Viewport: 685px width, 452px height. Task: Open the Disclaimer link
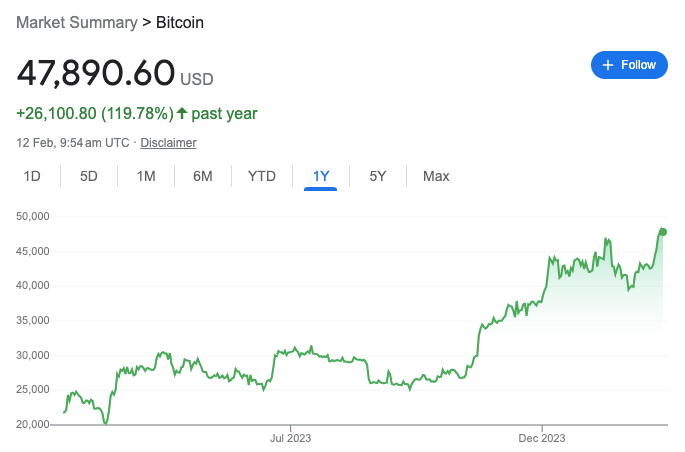click(x=168, y=143)
